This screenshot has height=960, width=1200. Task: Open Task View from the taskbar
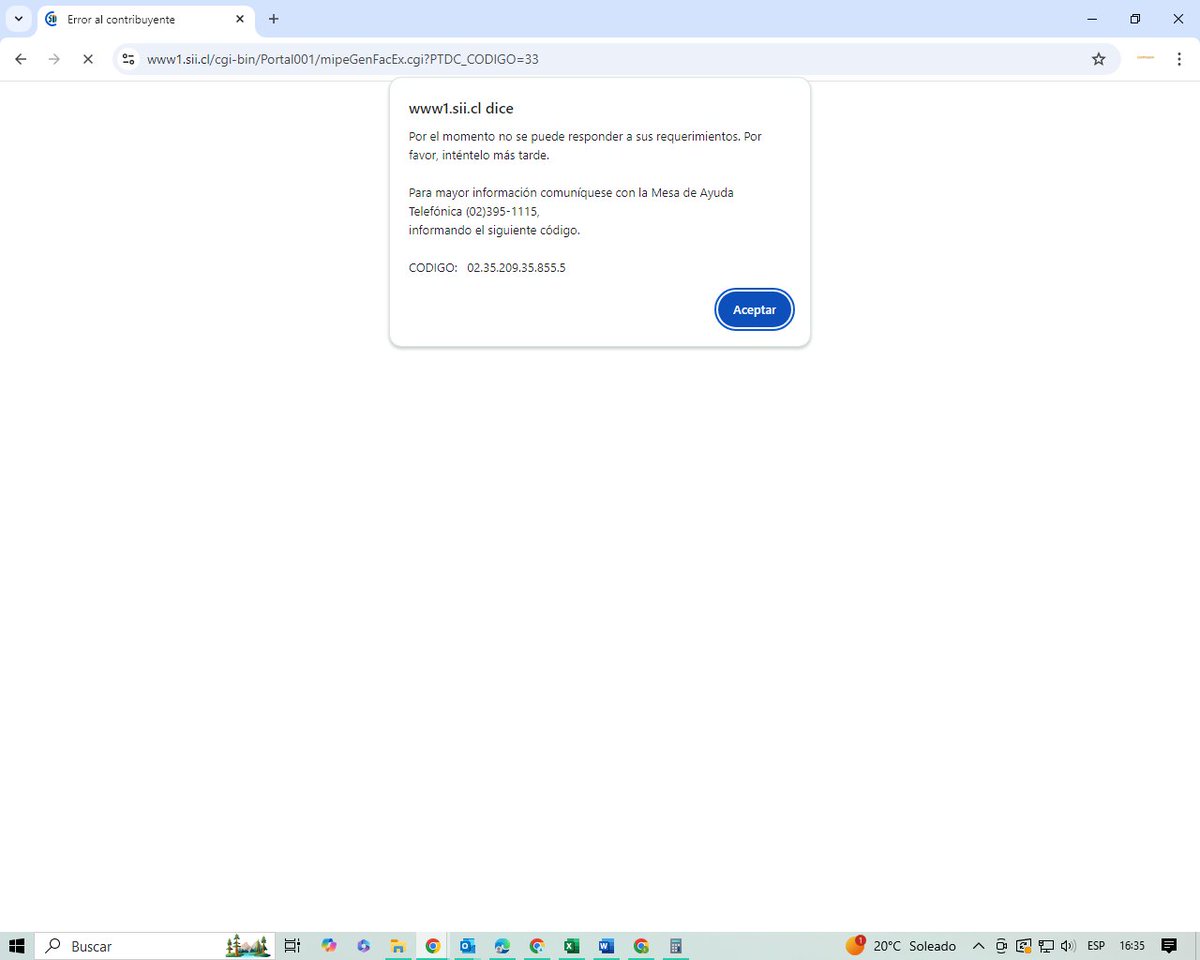tap(292, 945)
